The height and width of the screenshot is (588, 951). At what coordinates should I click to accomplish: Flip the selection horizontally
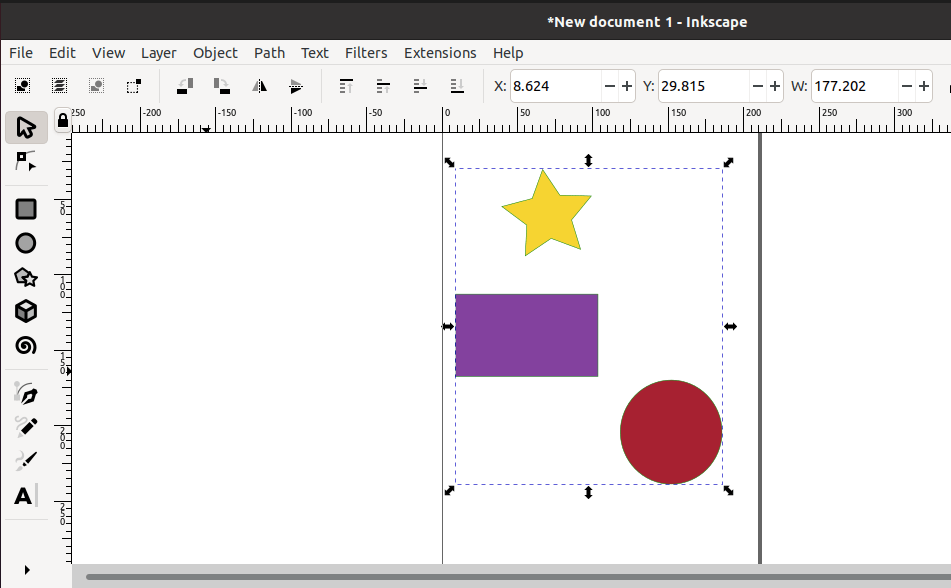[259, 86]
